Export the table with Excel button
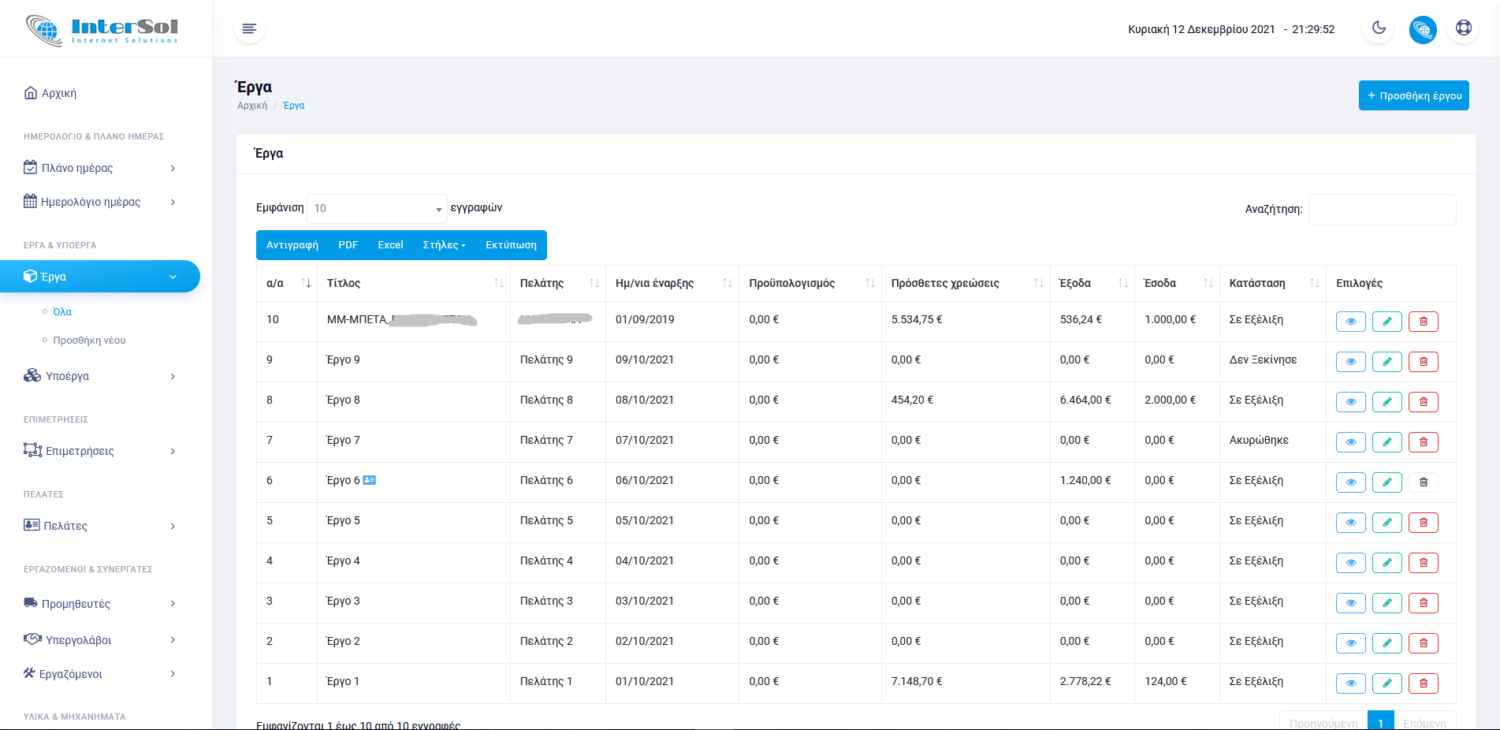 click(390, 245)
